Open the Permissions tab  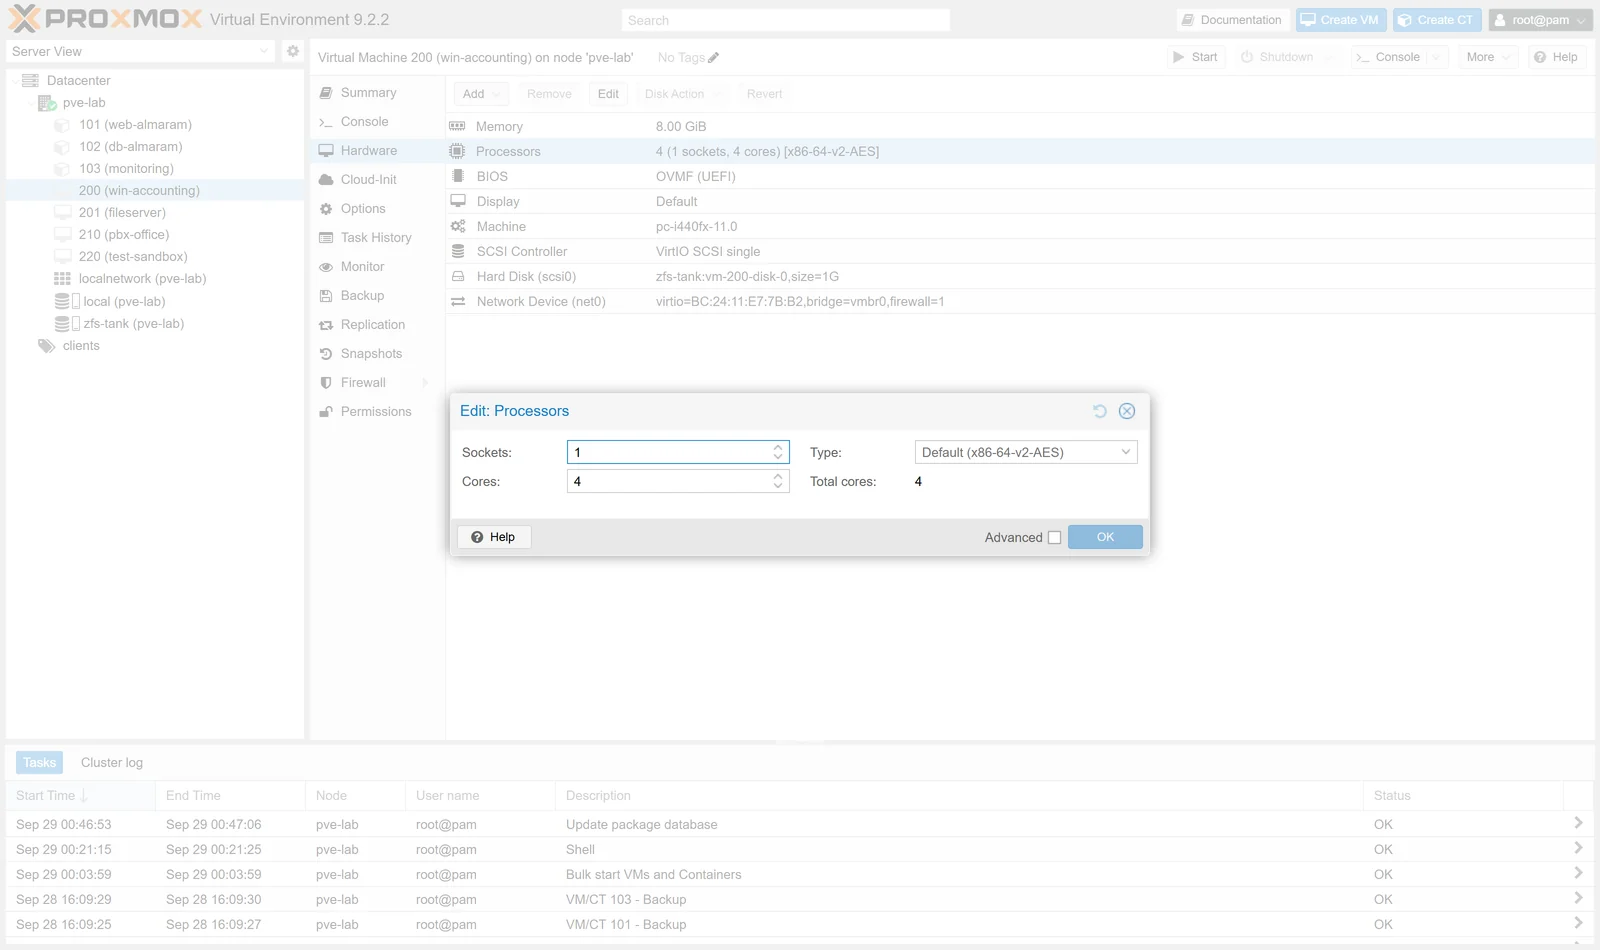378,412
